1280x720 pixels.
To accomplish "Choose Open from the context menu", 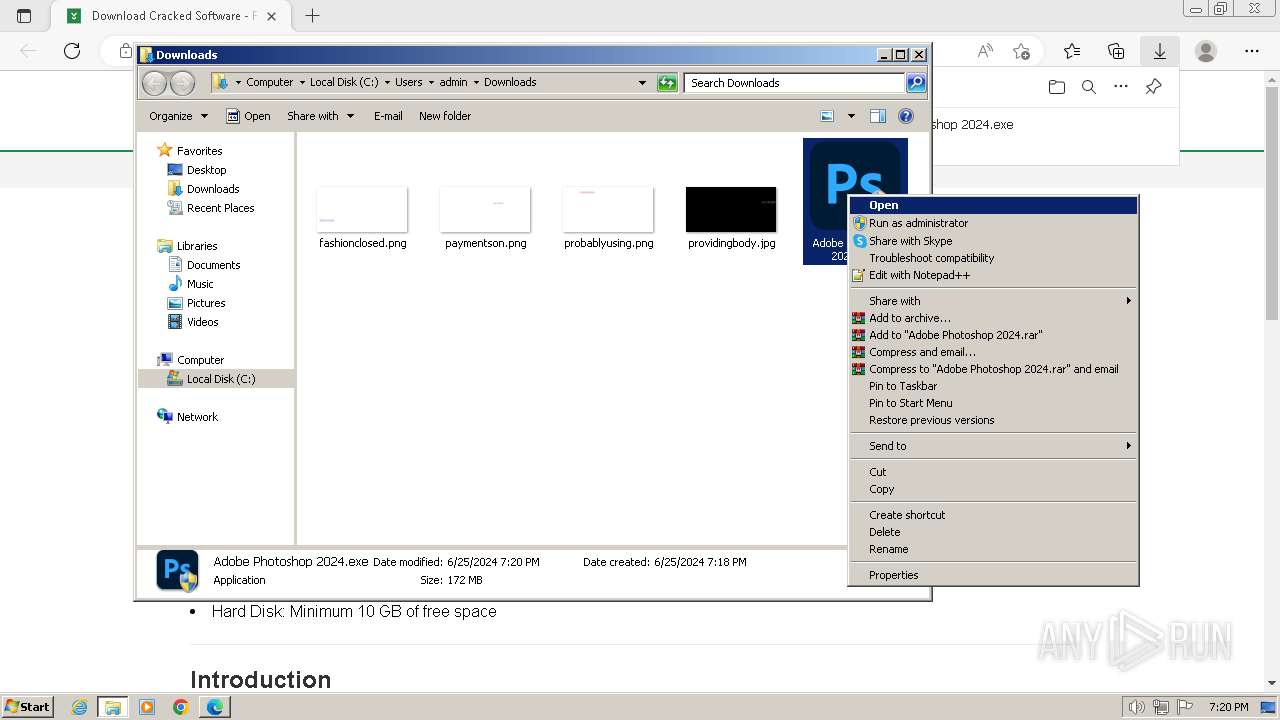I will (x=993, y=205).
